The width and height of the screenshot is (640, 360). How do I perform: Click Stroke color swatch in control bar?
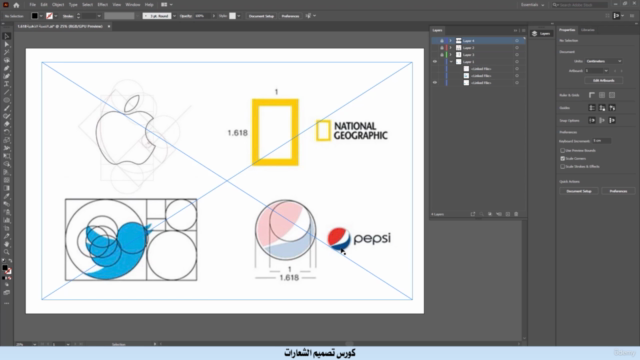tap(49, 16)
